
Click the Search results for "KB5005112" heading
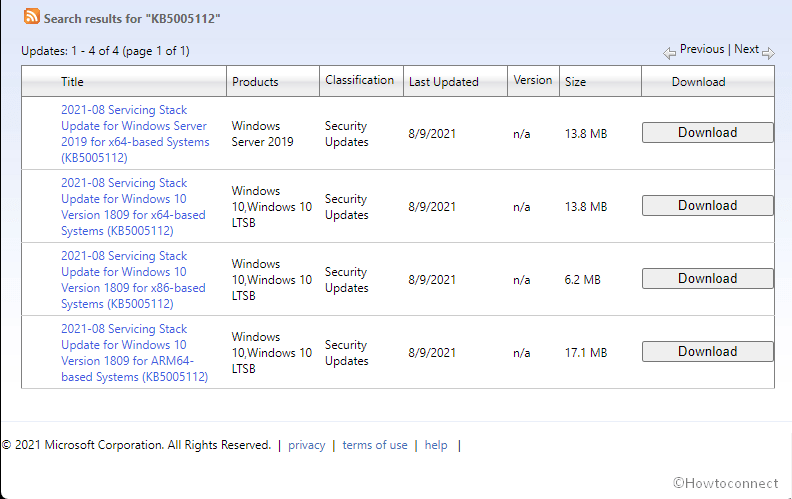[x=132, y=19]
